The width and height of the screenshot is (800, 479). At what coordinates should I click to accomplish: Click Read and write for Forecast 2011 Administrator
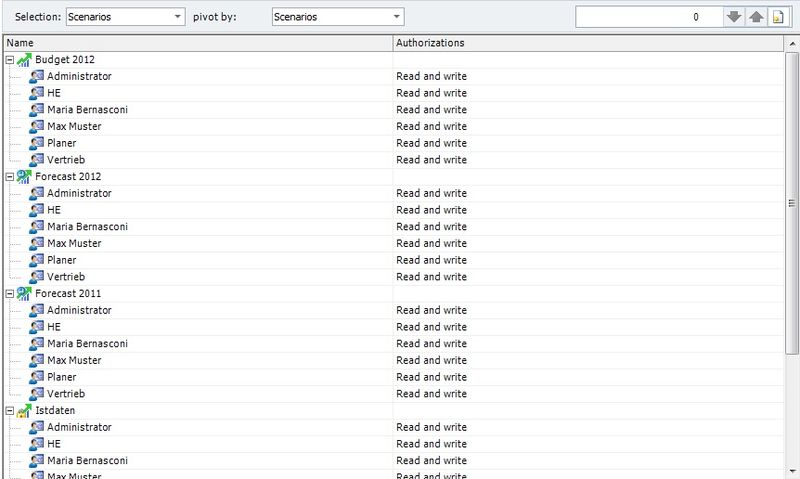tap(432, 310)
